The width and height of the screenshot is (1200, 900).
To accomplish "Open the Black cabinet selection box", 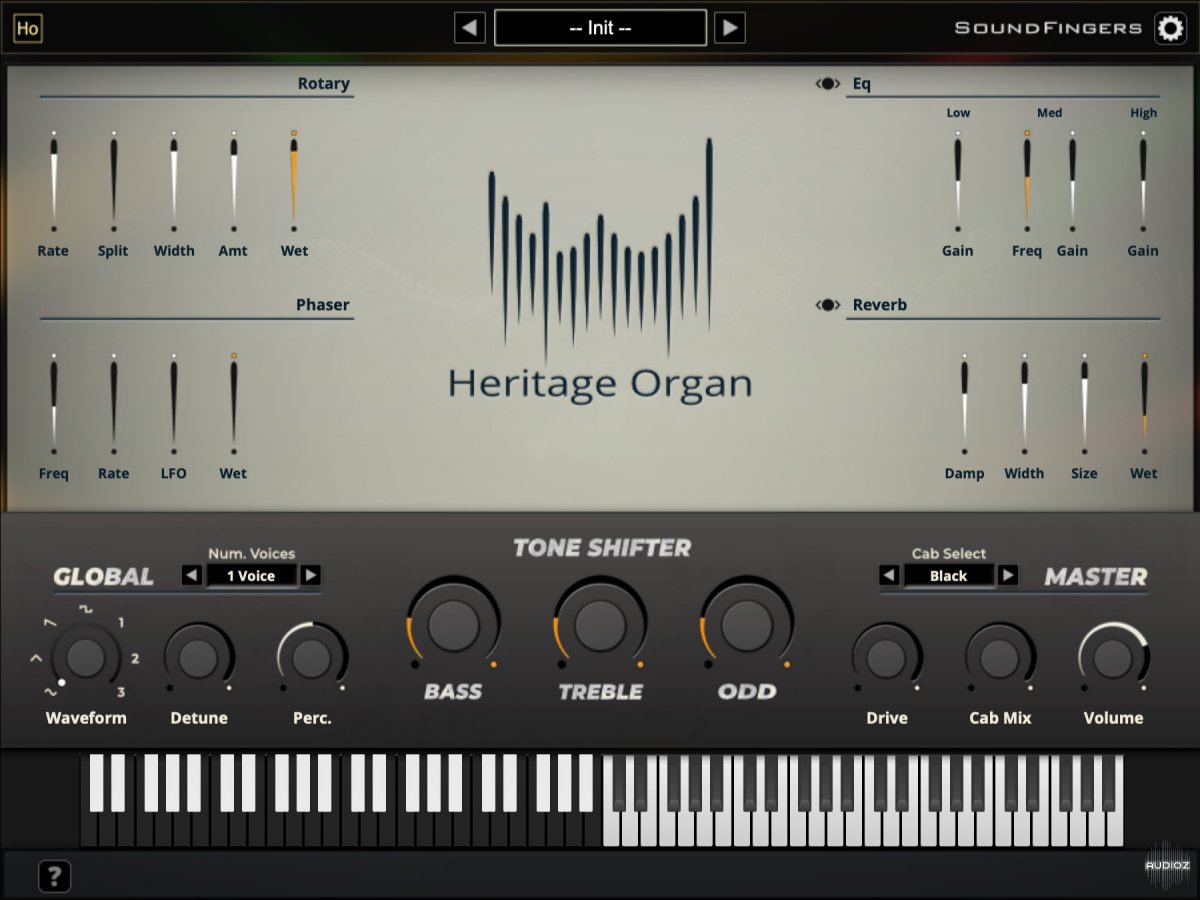I will click(x=948, y=575).
